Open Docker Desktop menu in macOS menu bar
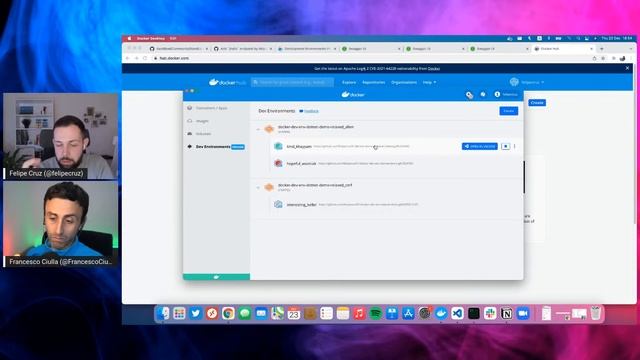The width and height of the screenshot is (640, 360). pos(151,38)
